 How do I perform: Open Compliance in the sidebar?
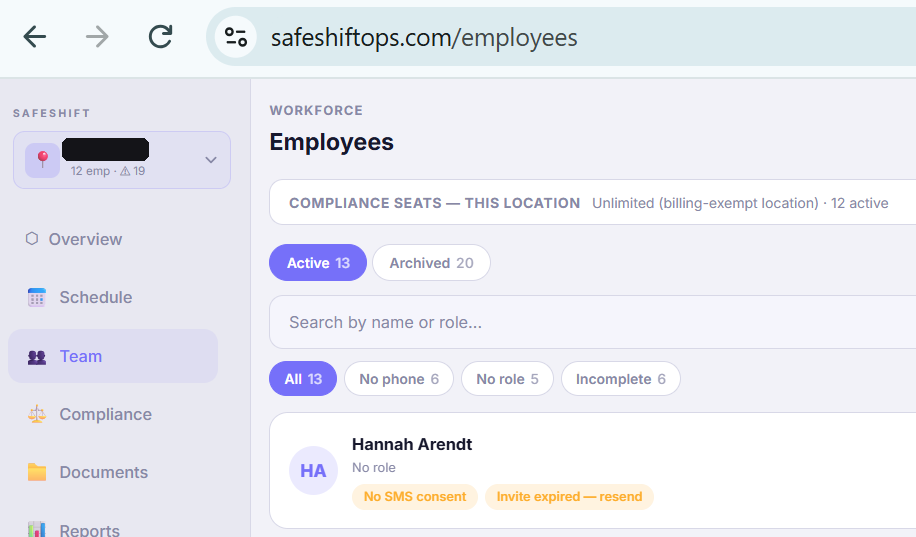click(106, 414)
